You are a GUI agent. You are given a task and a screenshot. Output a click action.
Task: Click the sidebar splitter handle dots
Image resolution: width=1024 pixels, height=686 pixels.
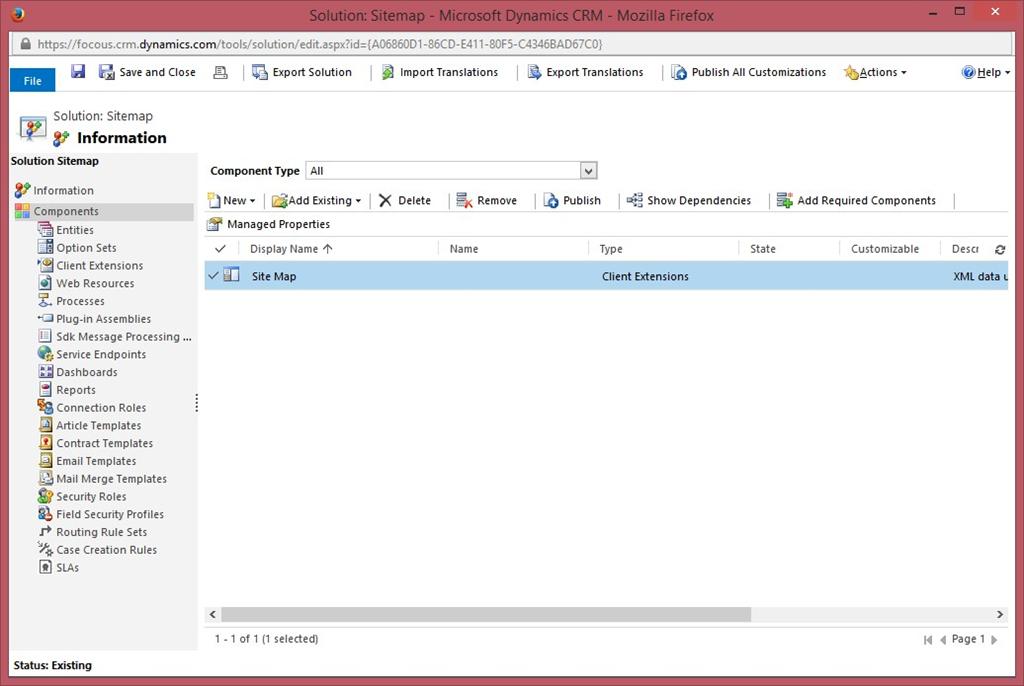tap(197, 403)
